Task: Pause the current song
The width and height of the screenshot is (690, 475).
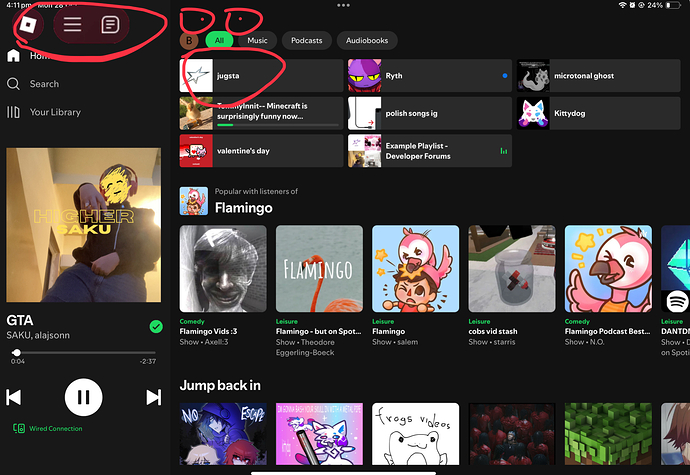Action: [x=84, y=397]
